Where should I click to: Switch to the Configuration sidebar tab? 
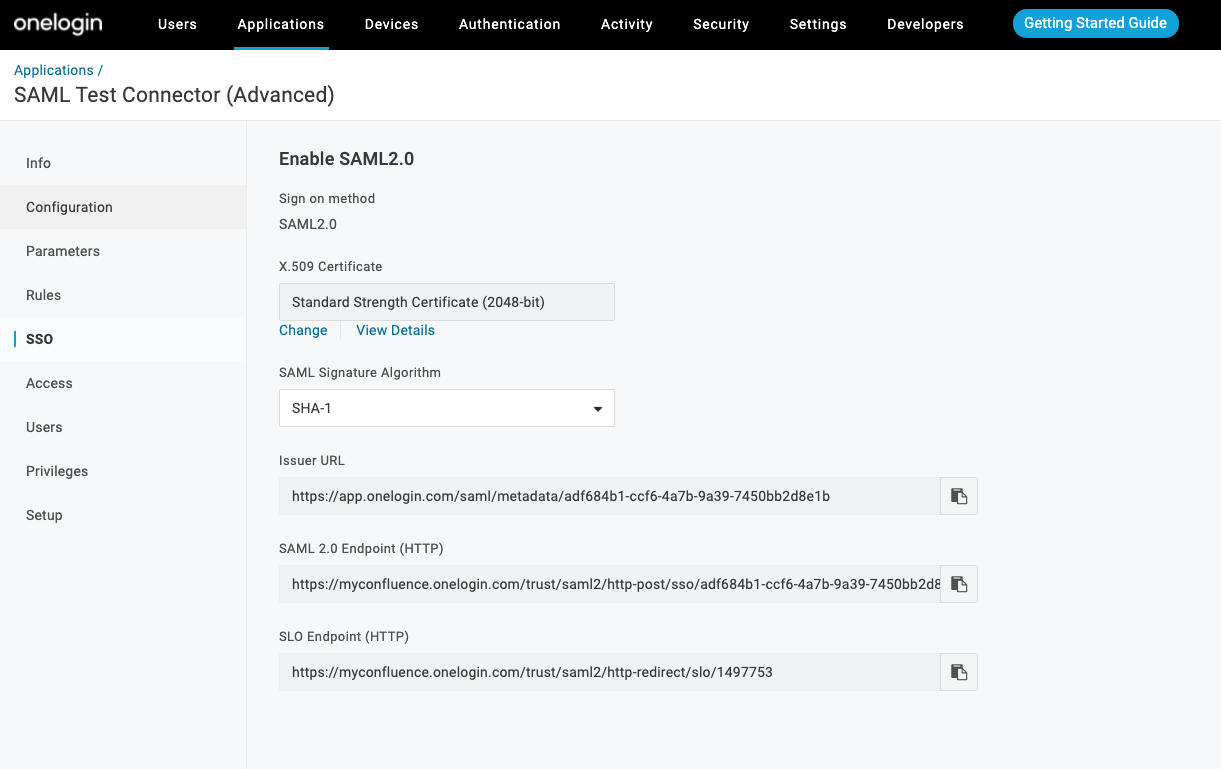123,207
